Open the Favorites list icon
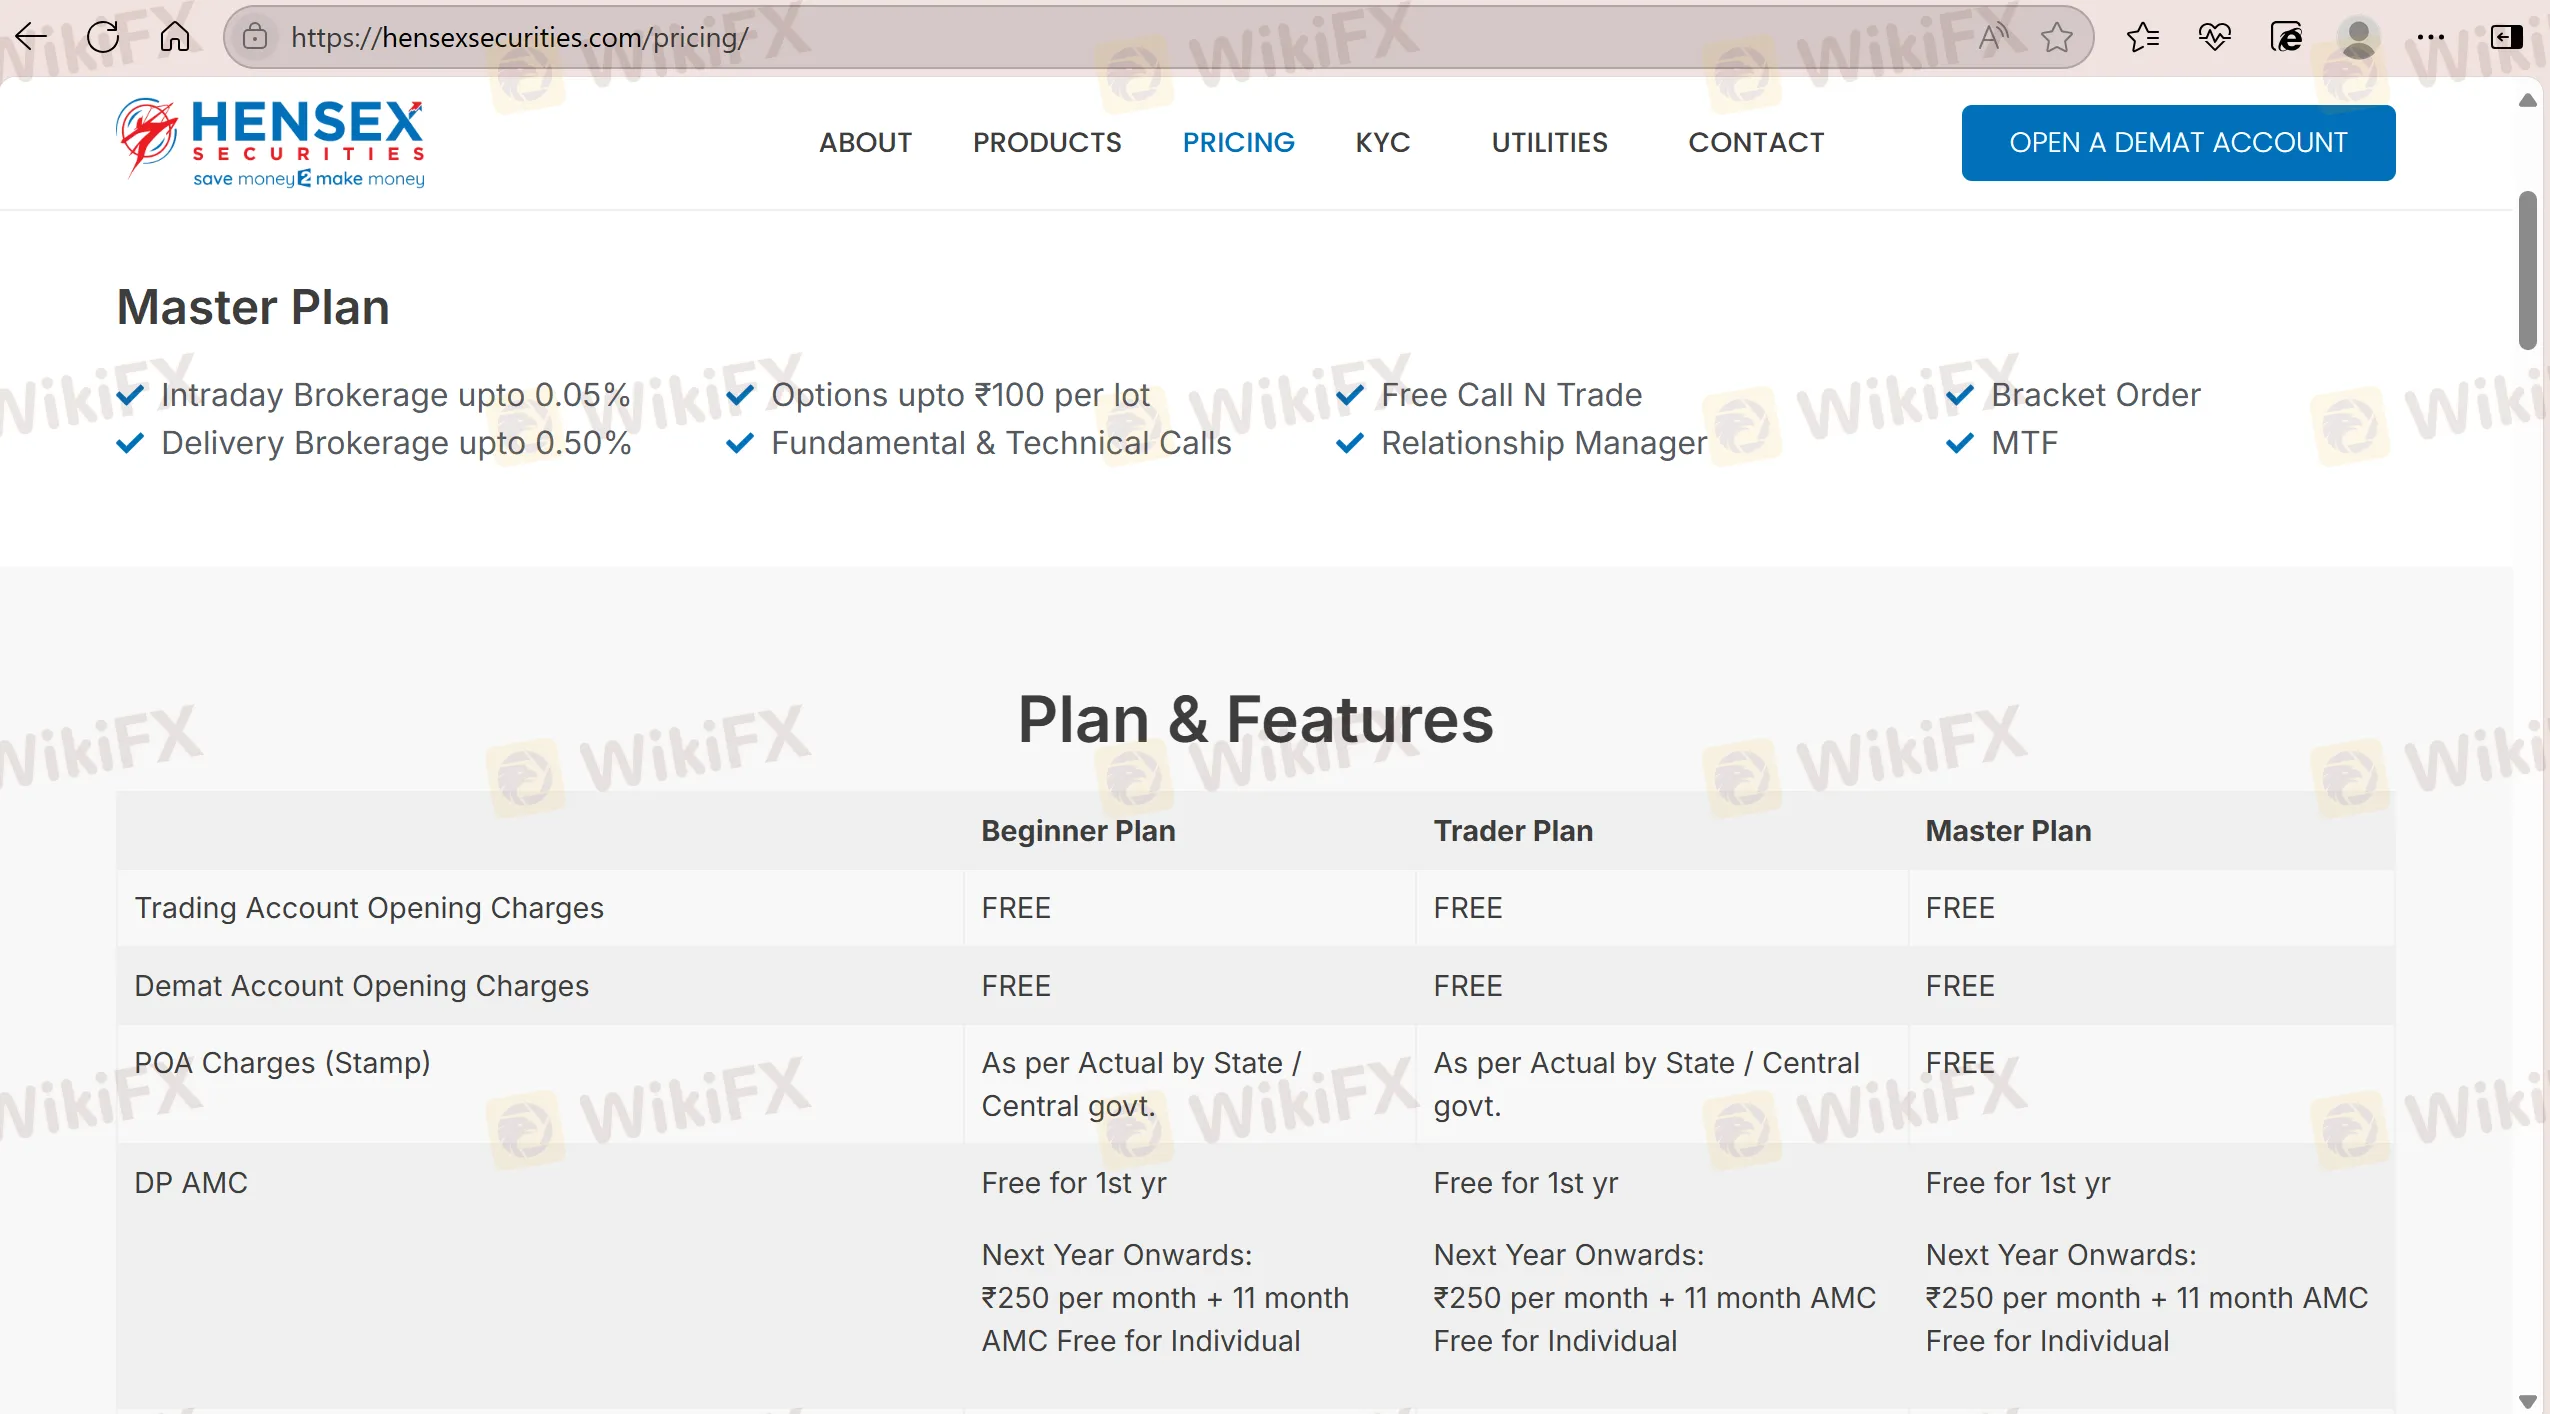2550x1414 pixels. tap(2142, 37)
